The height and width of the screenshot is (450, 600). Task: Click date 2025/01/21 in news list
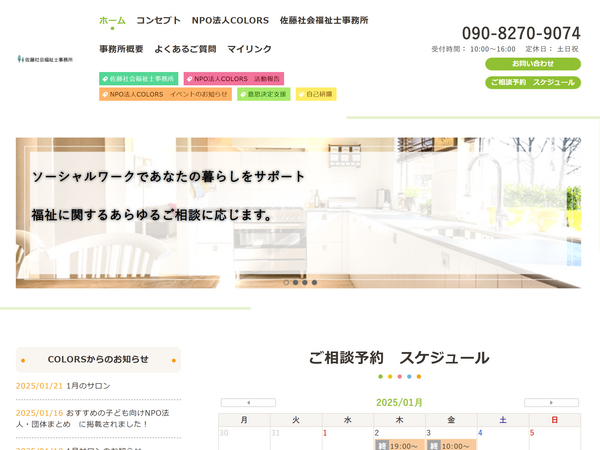(39, 386)
